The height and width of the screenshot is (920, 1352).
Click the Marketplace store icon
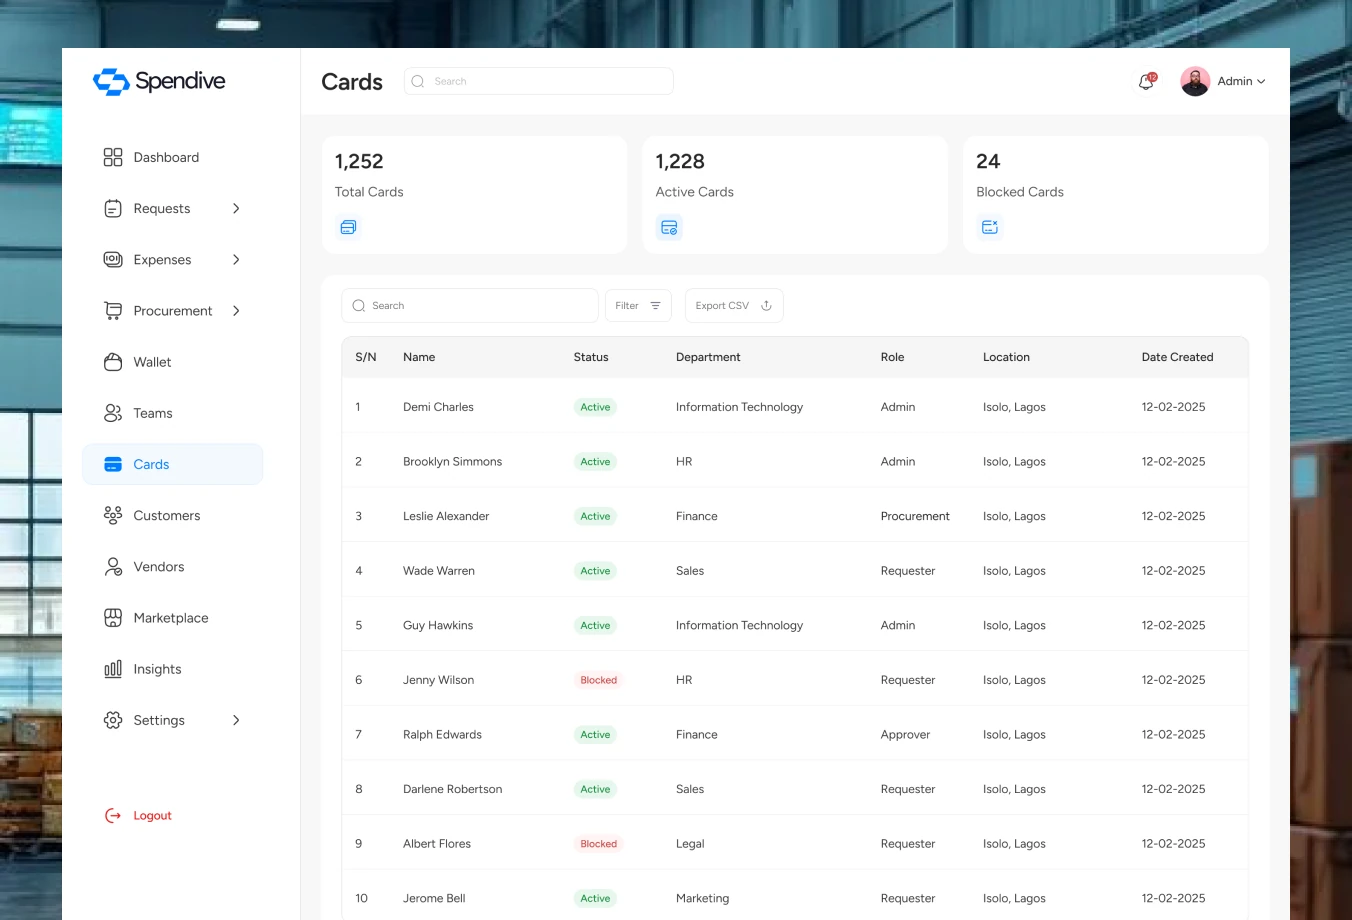[113, 618]
